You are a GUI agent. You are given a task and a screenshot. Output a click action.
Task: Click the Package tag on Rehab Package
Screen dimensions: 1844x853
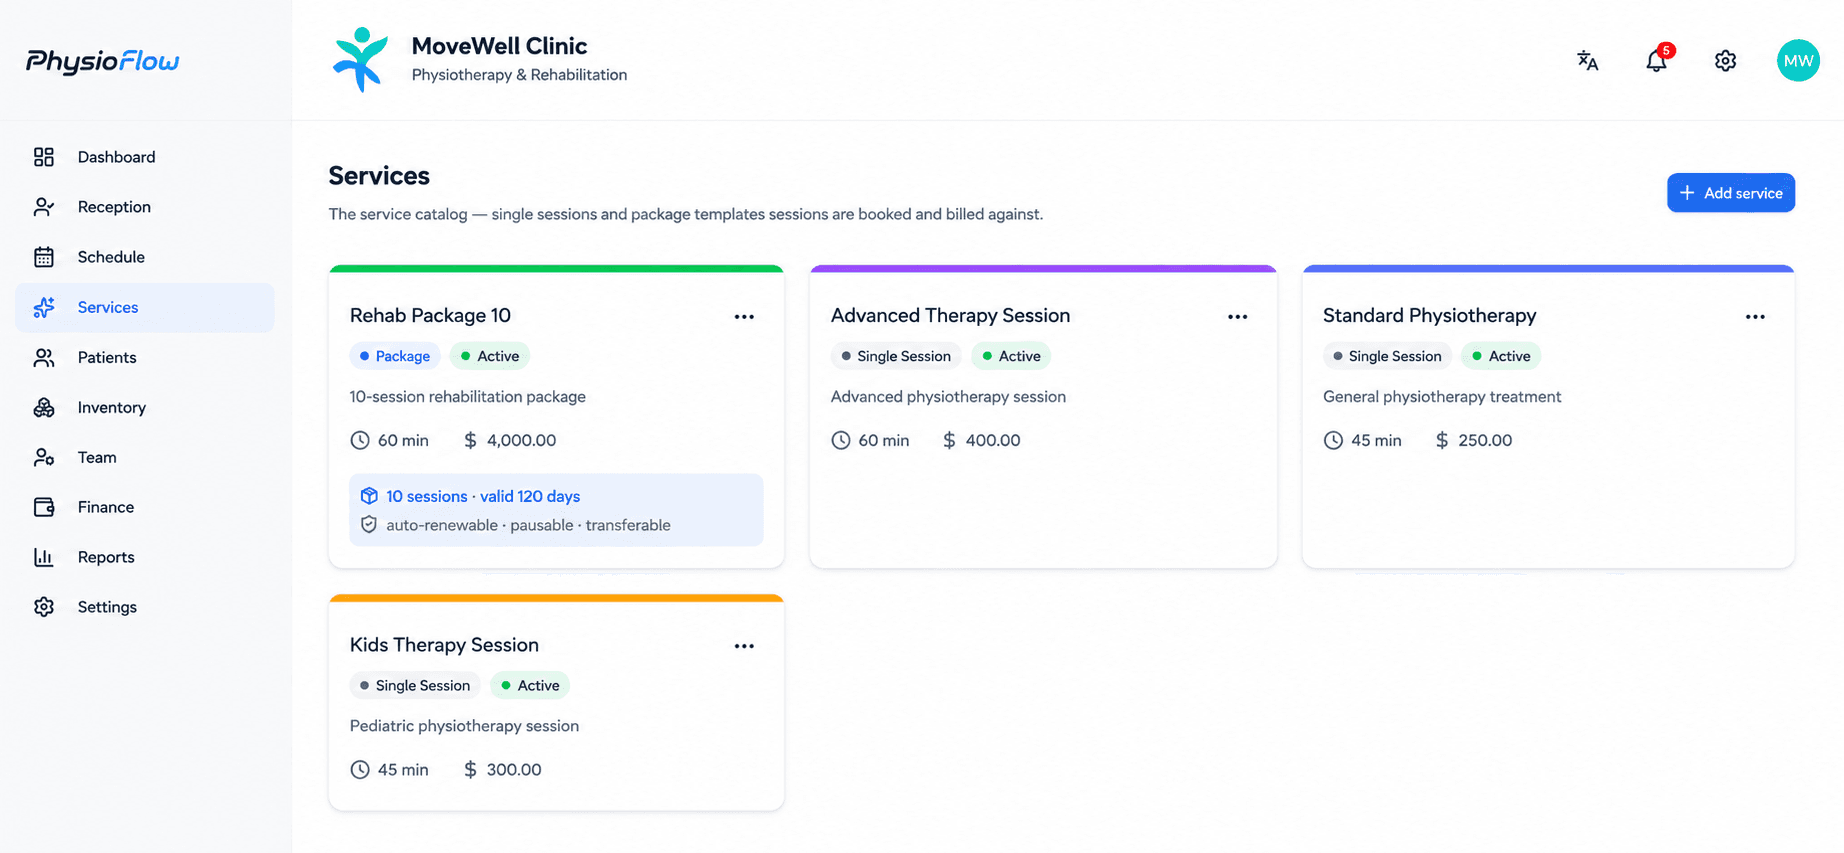click(x=395, y=356)
